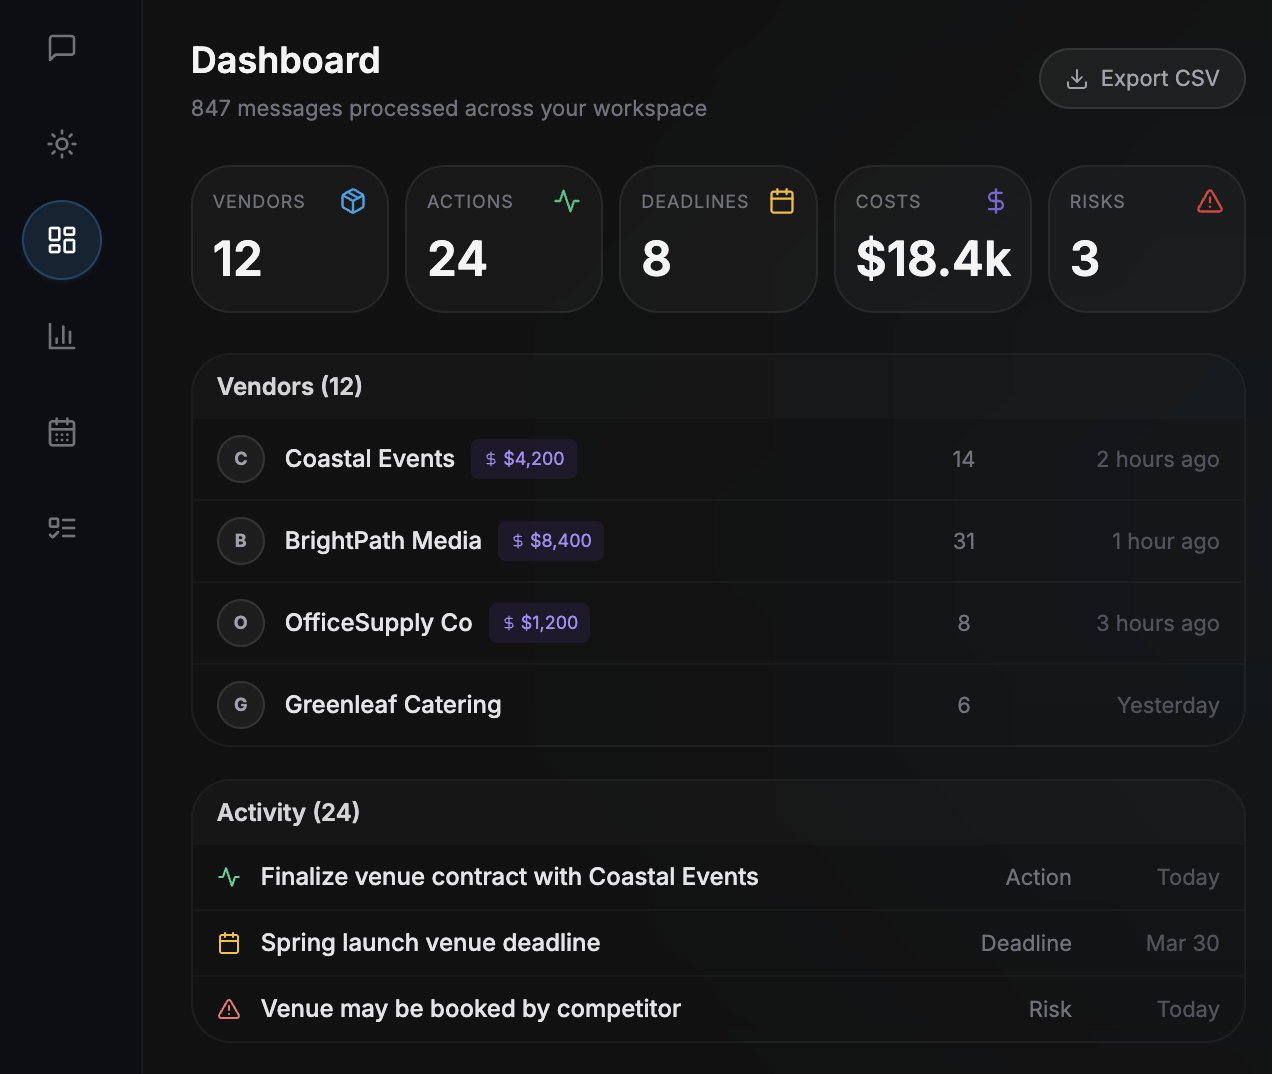Image resolution: width=1272 pixels, height=1074 pixels.
Task: Click the warning triangle on the Risks card
Action: (x=1209, y=201)
